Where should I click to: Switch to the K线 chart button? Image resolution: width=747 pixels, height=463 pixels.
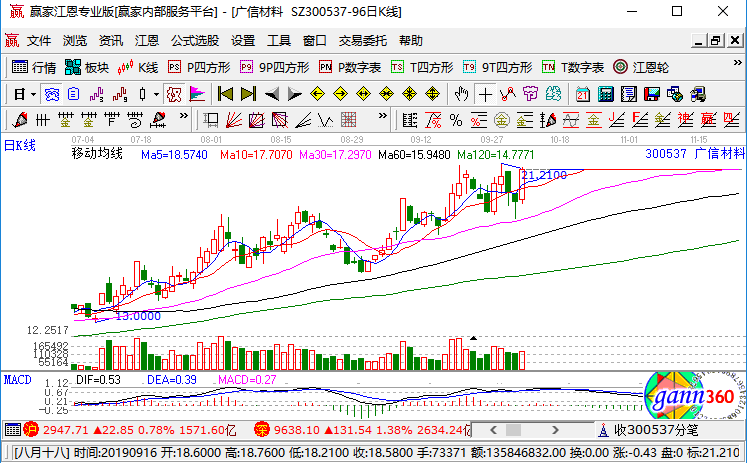[138, 68]
